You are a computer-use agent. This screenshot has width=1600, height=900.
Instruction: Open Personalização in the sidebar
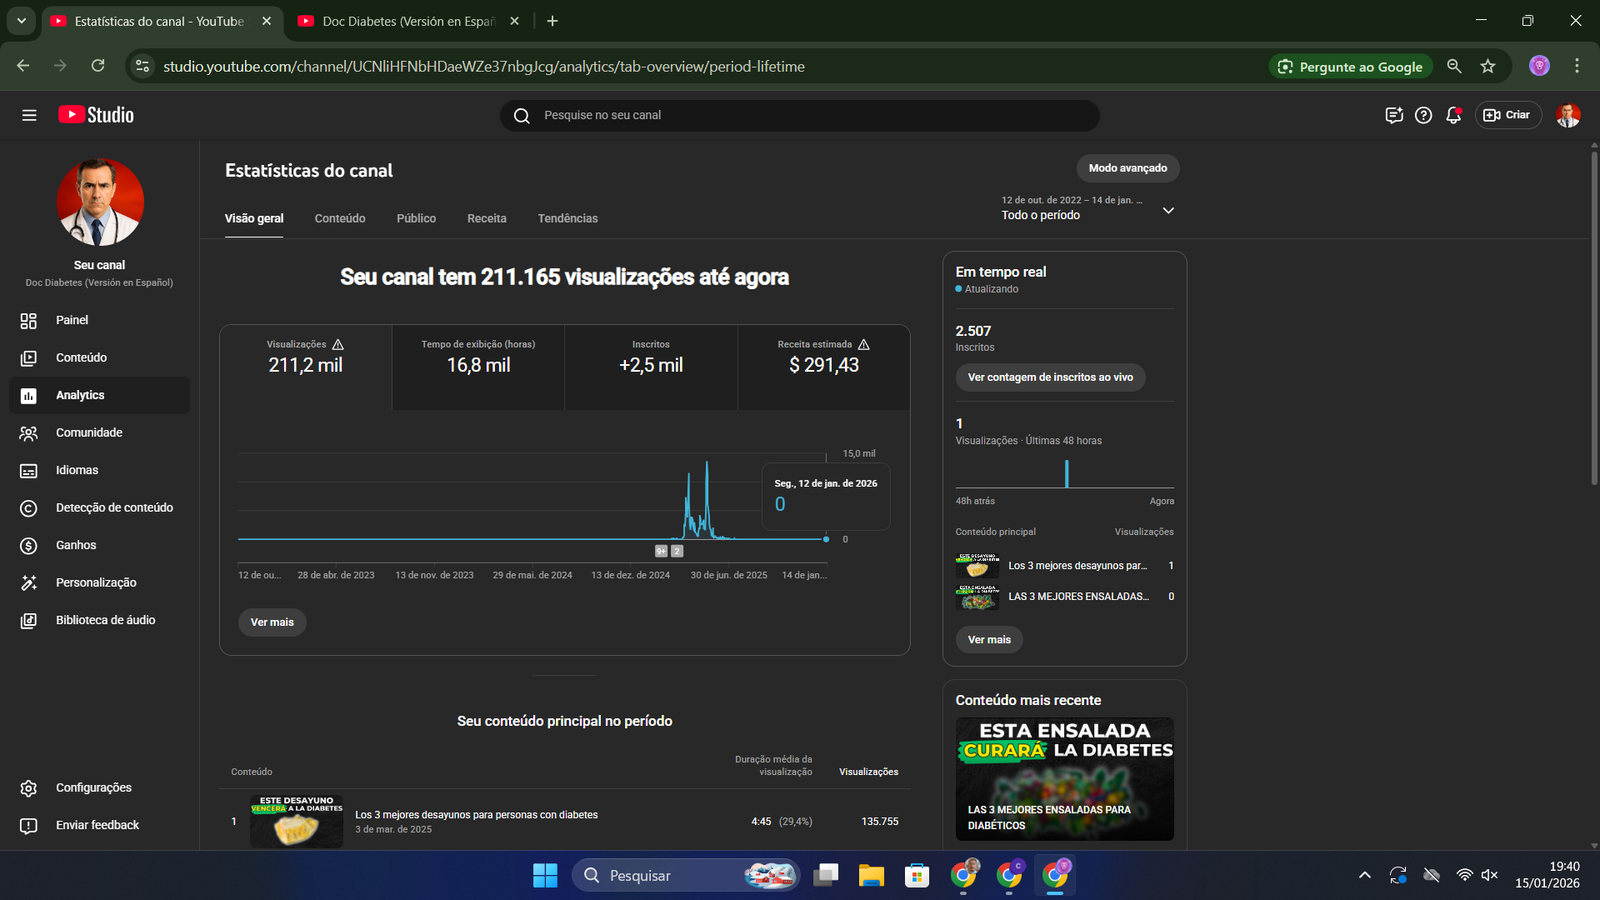(x=96, y=583)
